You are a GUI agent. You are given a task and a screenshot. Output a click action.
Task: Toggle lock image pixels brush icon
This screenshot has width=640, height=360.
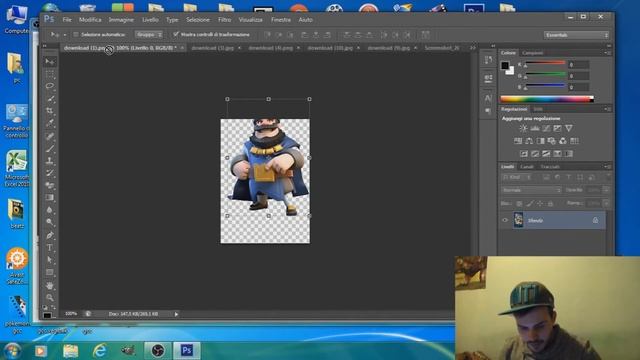529,203
